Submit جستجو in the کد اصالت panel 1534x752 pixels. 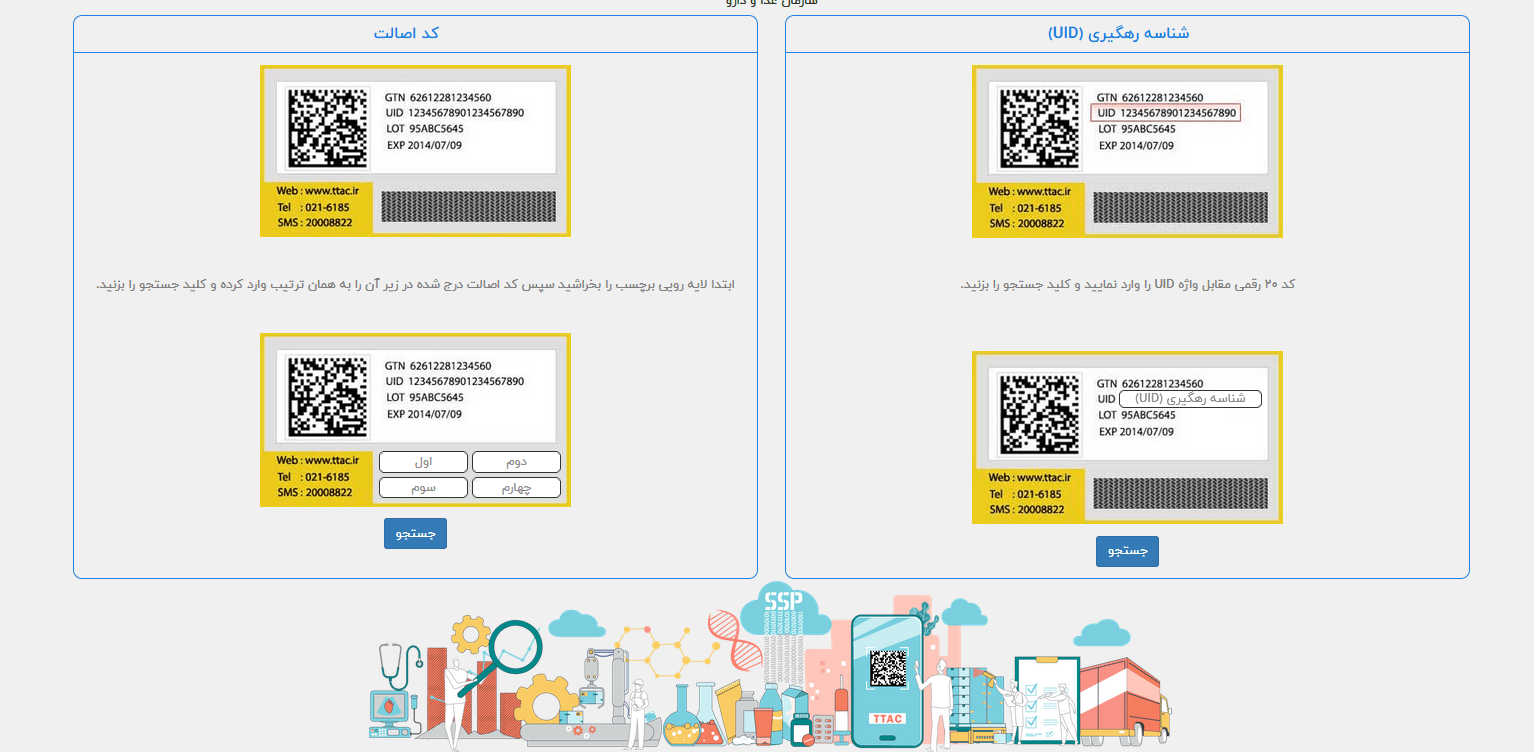tap(415, 534)
